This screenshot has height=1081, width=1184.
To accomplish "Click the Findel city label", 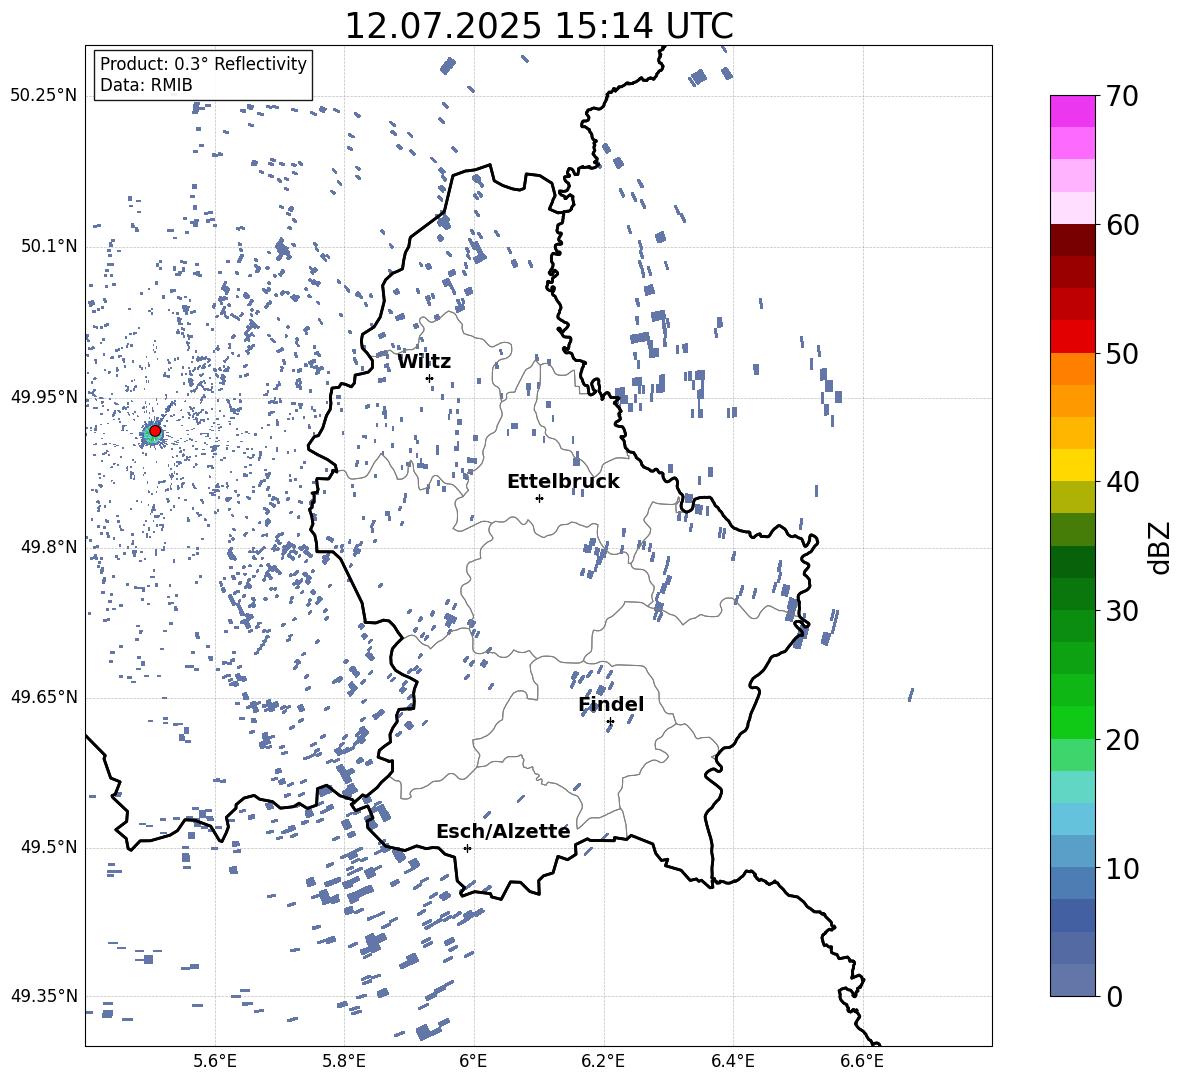I will [x=611, y=704].
